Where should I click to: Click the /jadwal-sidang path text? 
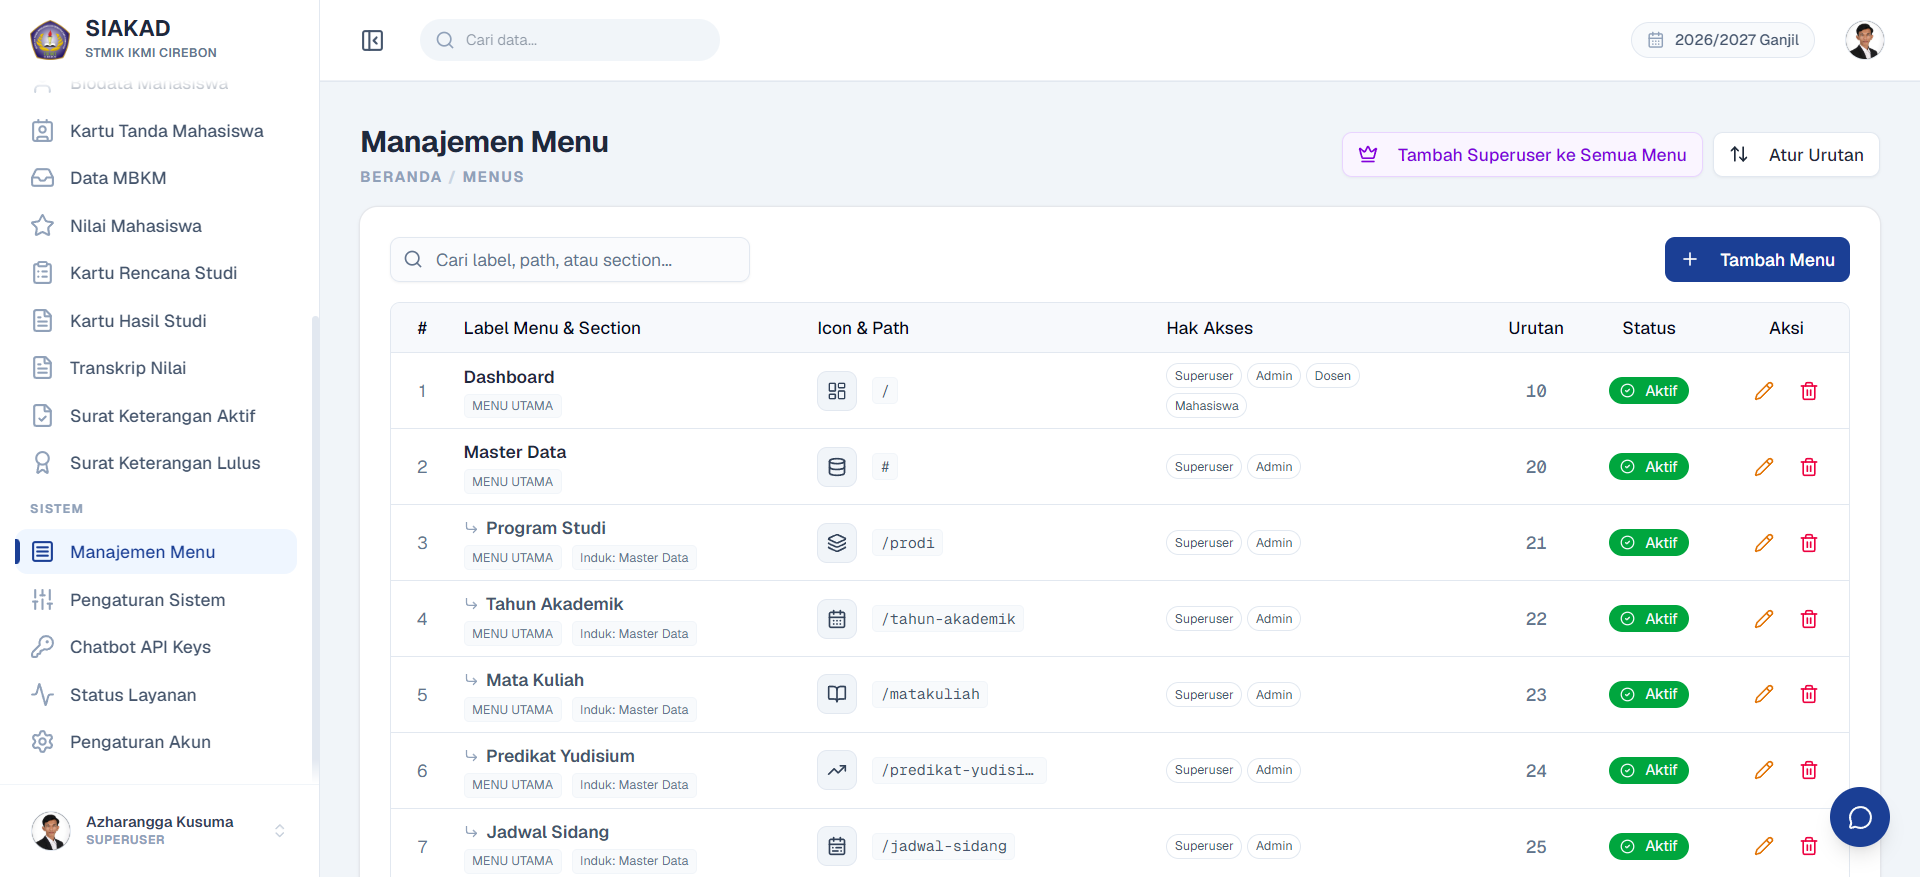[944, 846]
